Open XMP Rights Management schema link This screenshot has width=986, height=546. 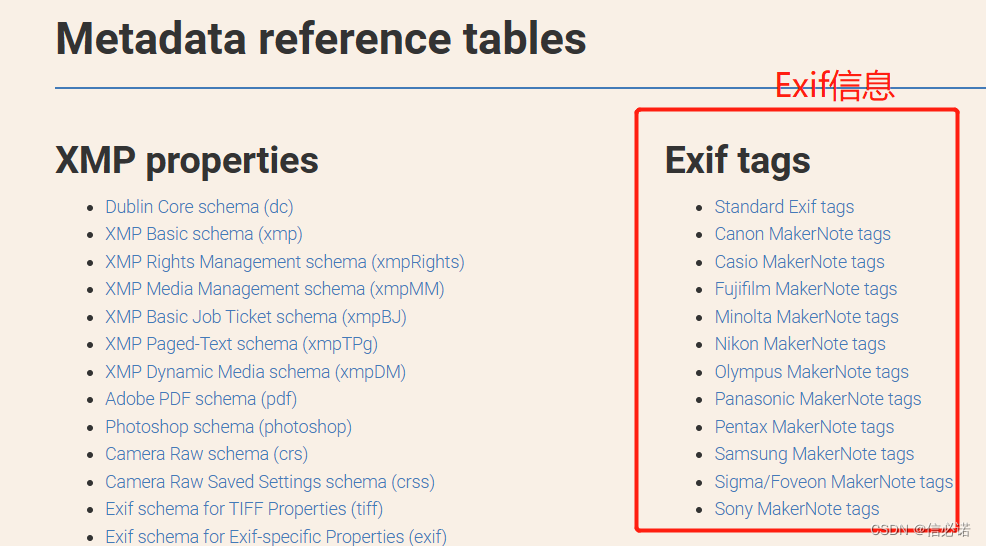(285, 262)
